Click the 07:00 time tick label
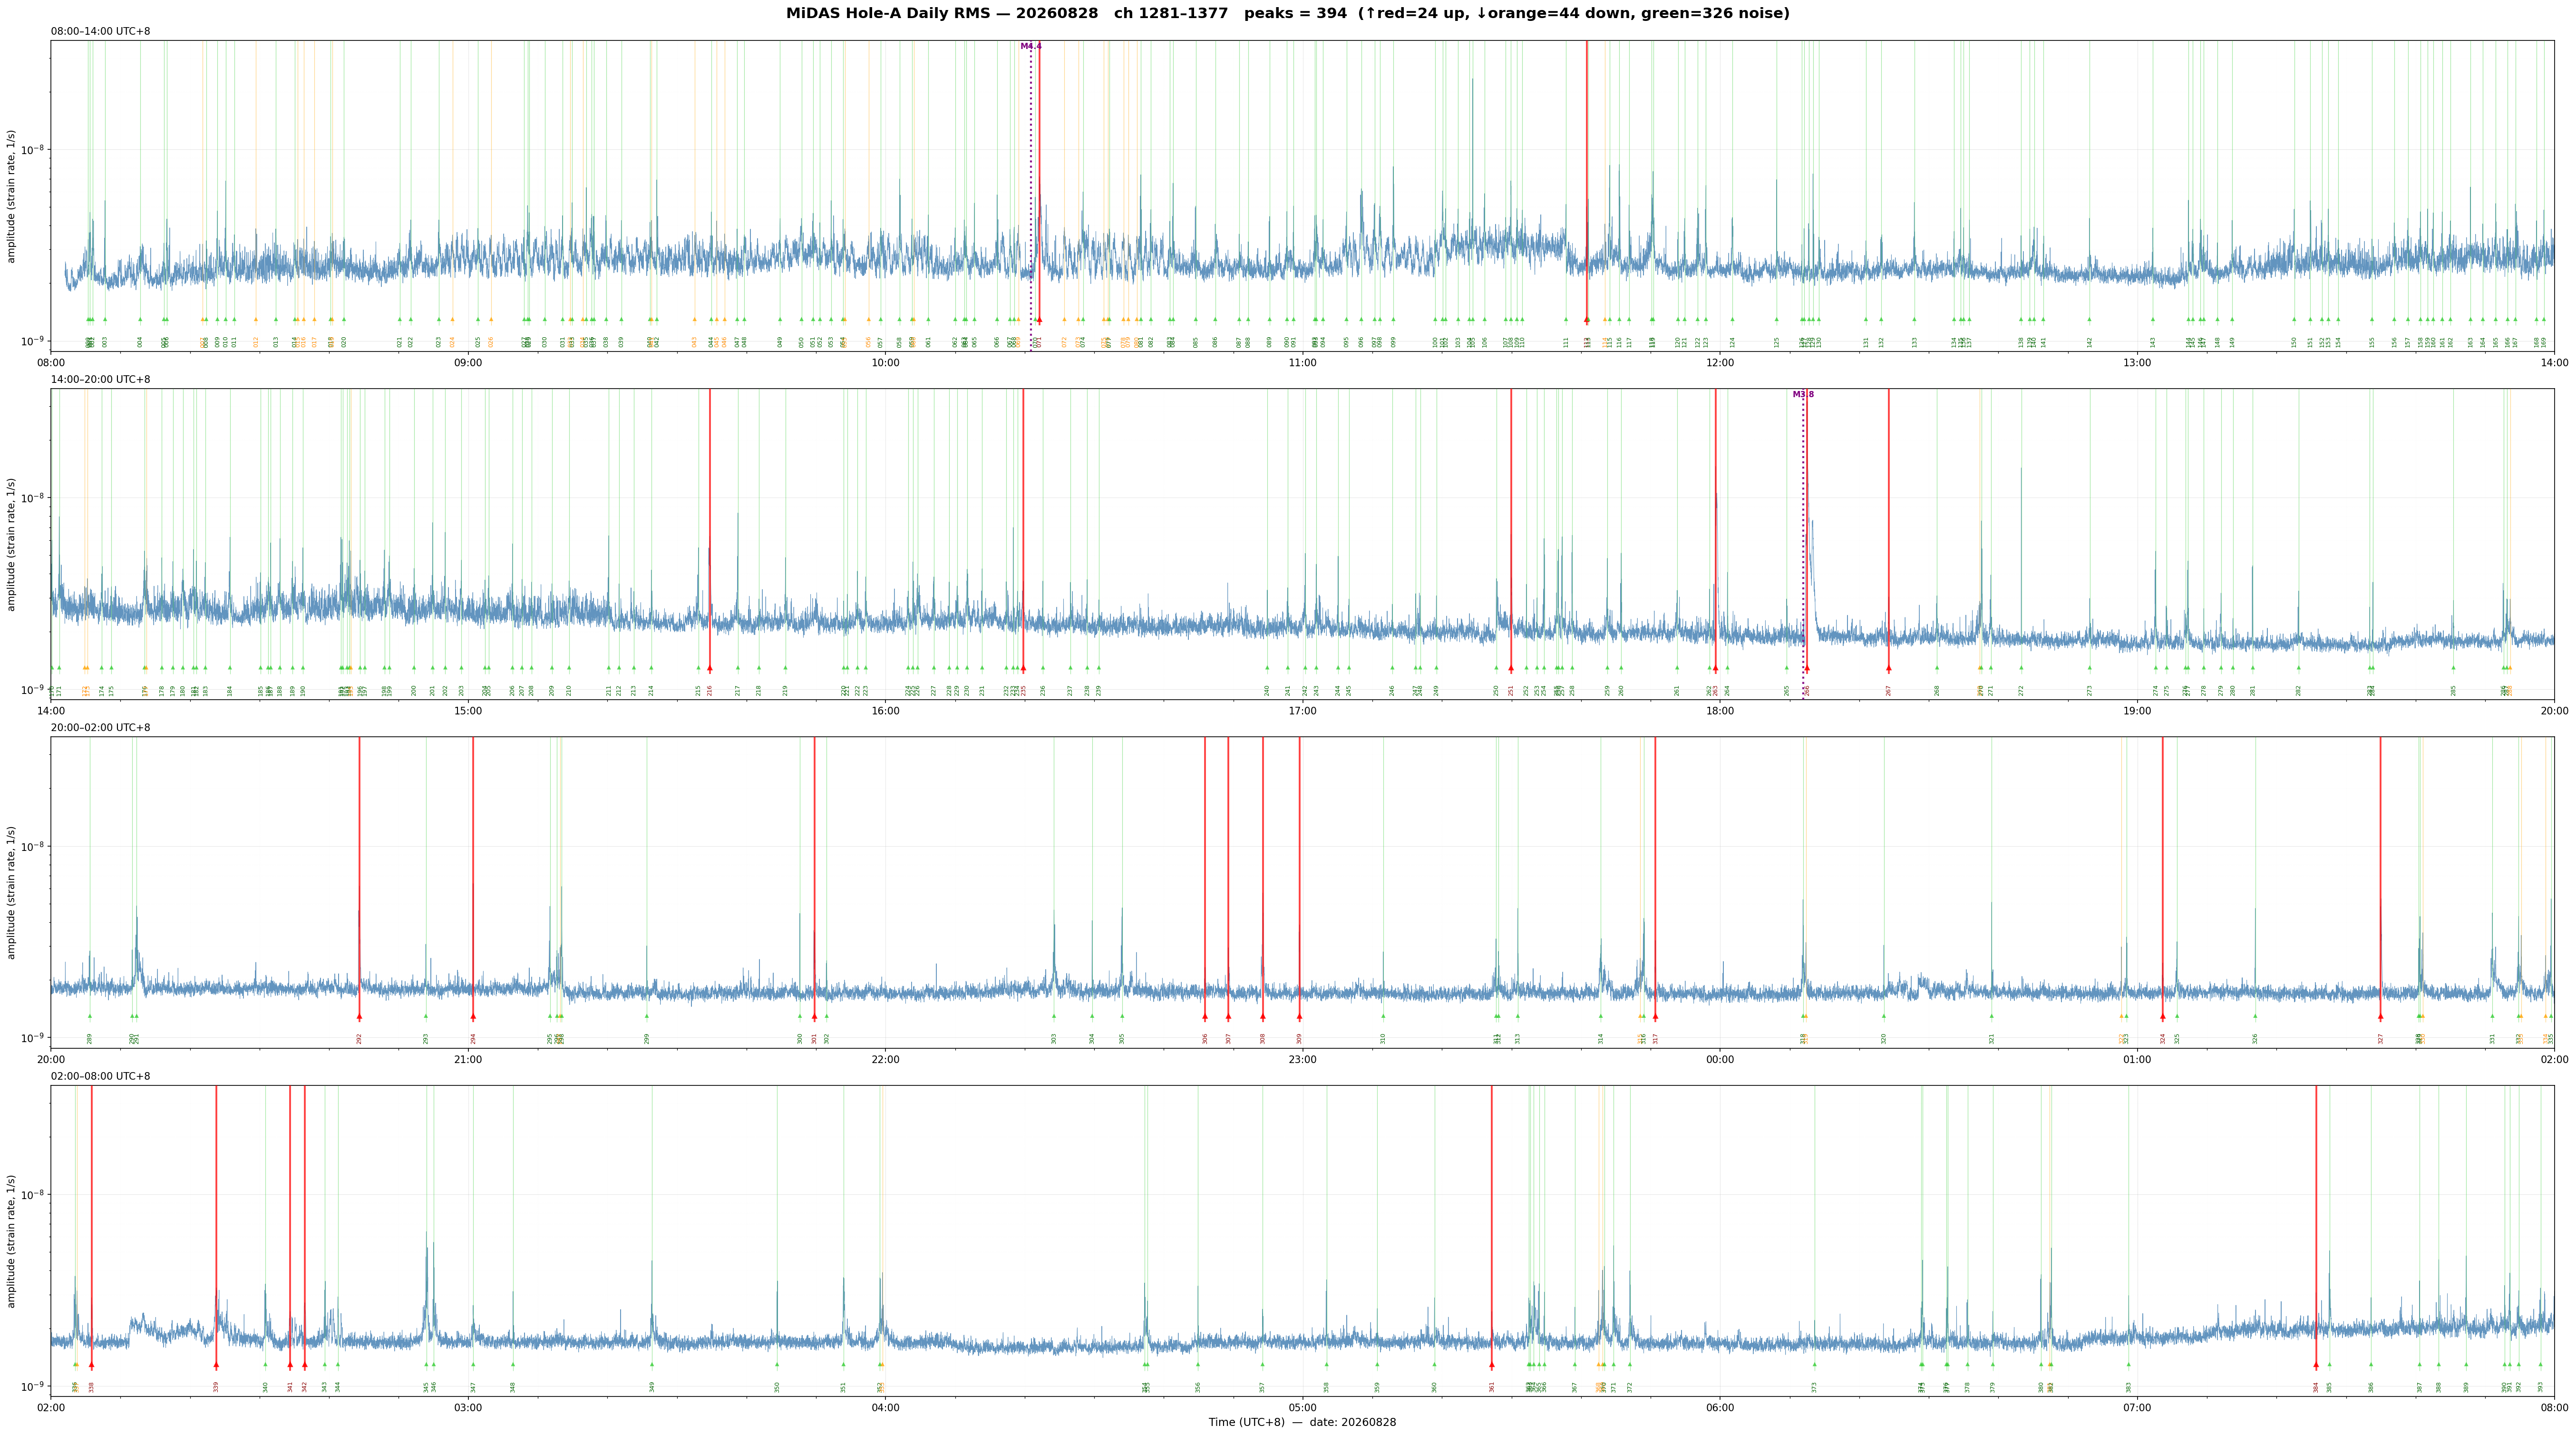This screenshot has width=2576, height=1435. [2137, 1408]
